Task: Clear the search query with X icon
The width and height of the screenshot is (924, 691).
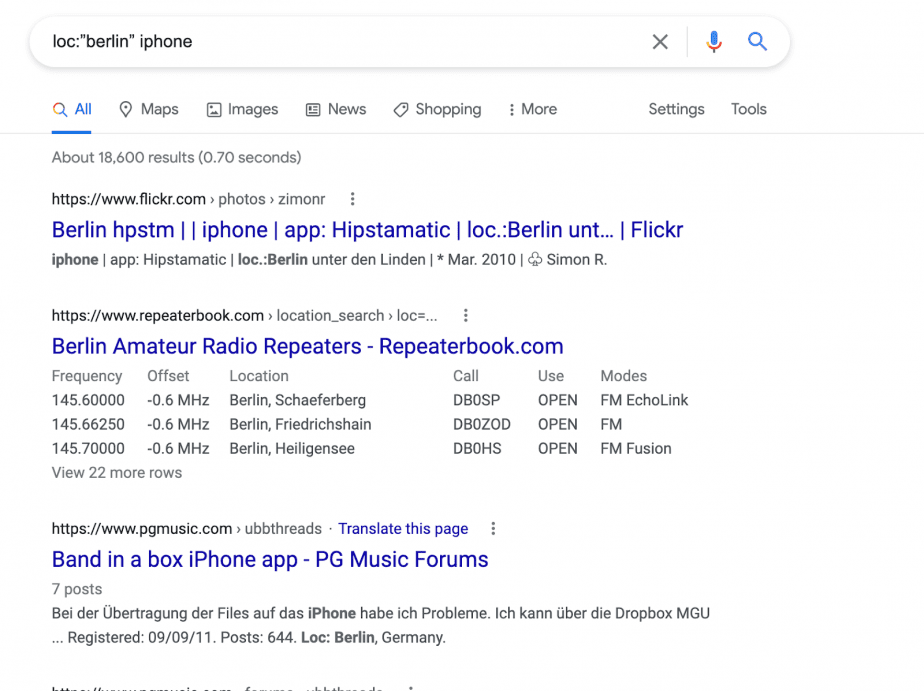Action: coord(660,42)
